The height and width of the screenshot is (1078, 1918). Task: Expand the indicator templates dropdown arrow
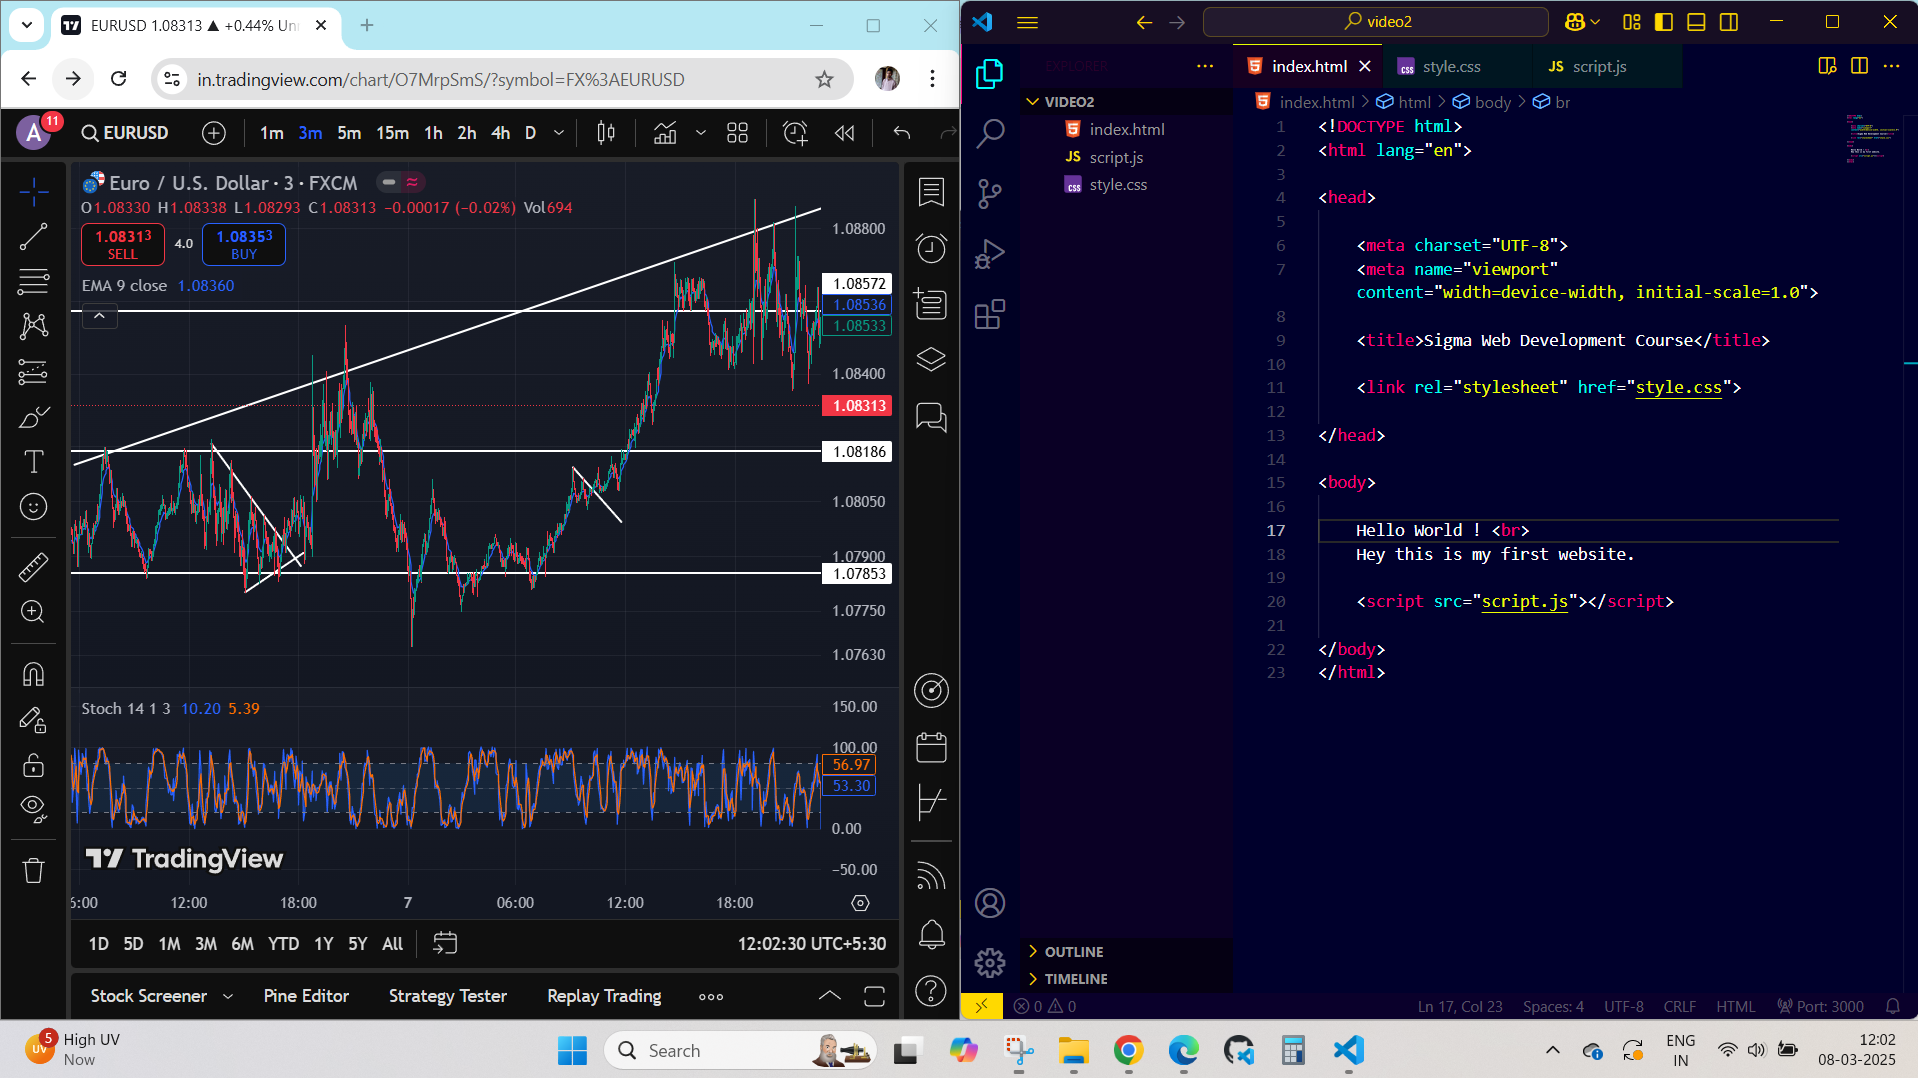click(x=701, y=133)
